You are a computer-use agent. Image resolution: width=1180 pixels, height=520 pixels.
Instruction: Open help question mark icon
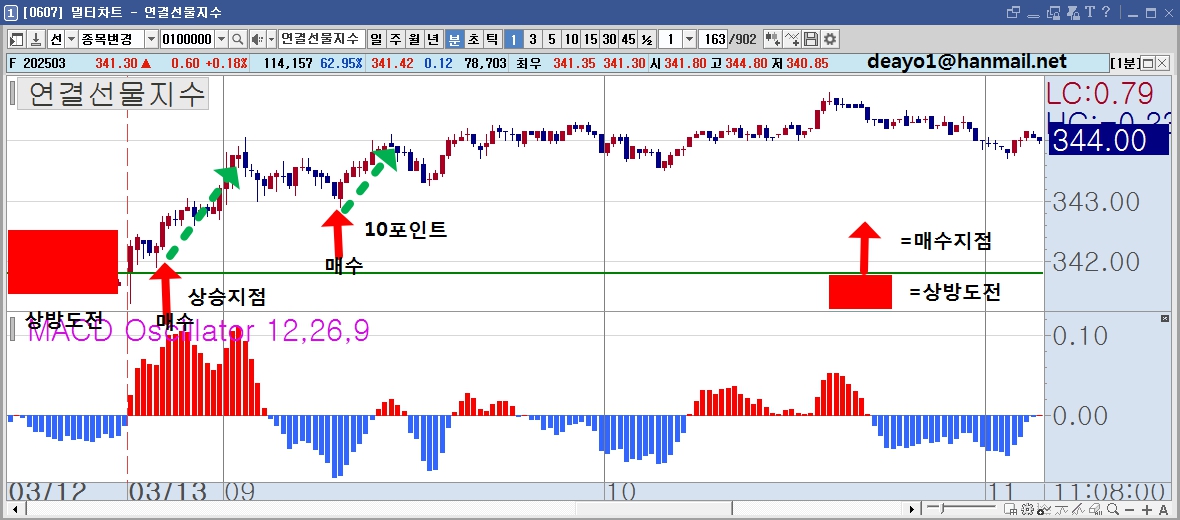pyautogui.click(x=1106, y=11)
